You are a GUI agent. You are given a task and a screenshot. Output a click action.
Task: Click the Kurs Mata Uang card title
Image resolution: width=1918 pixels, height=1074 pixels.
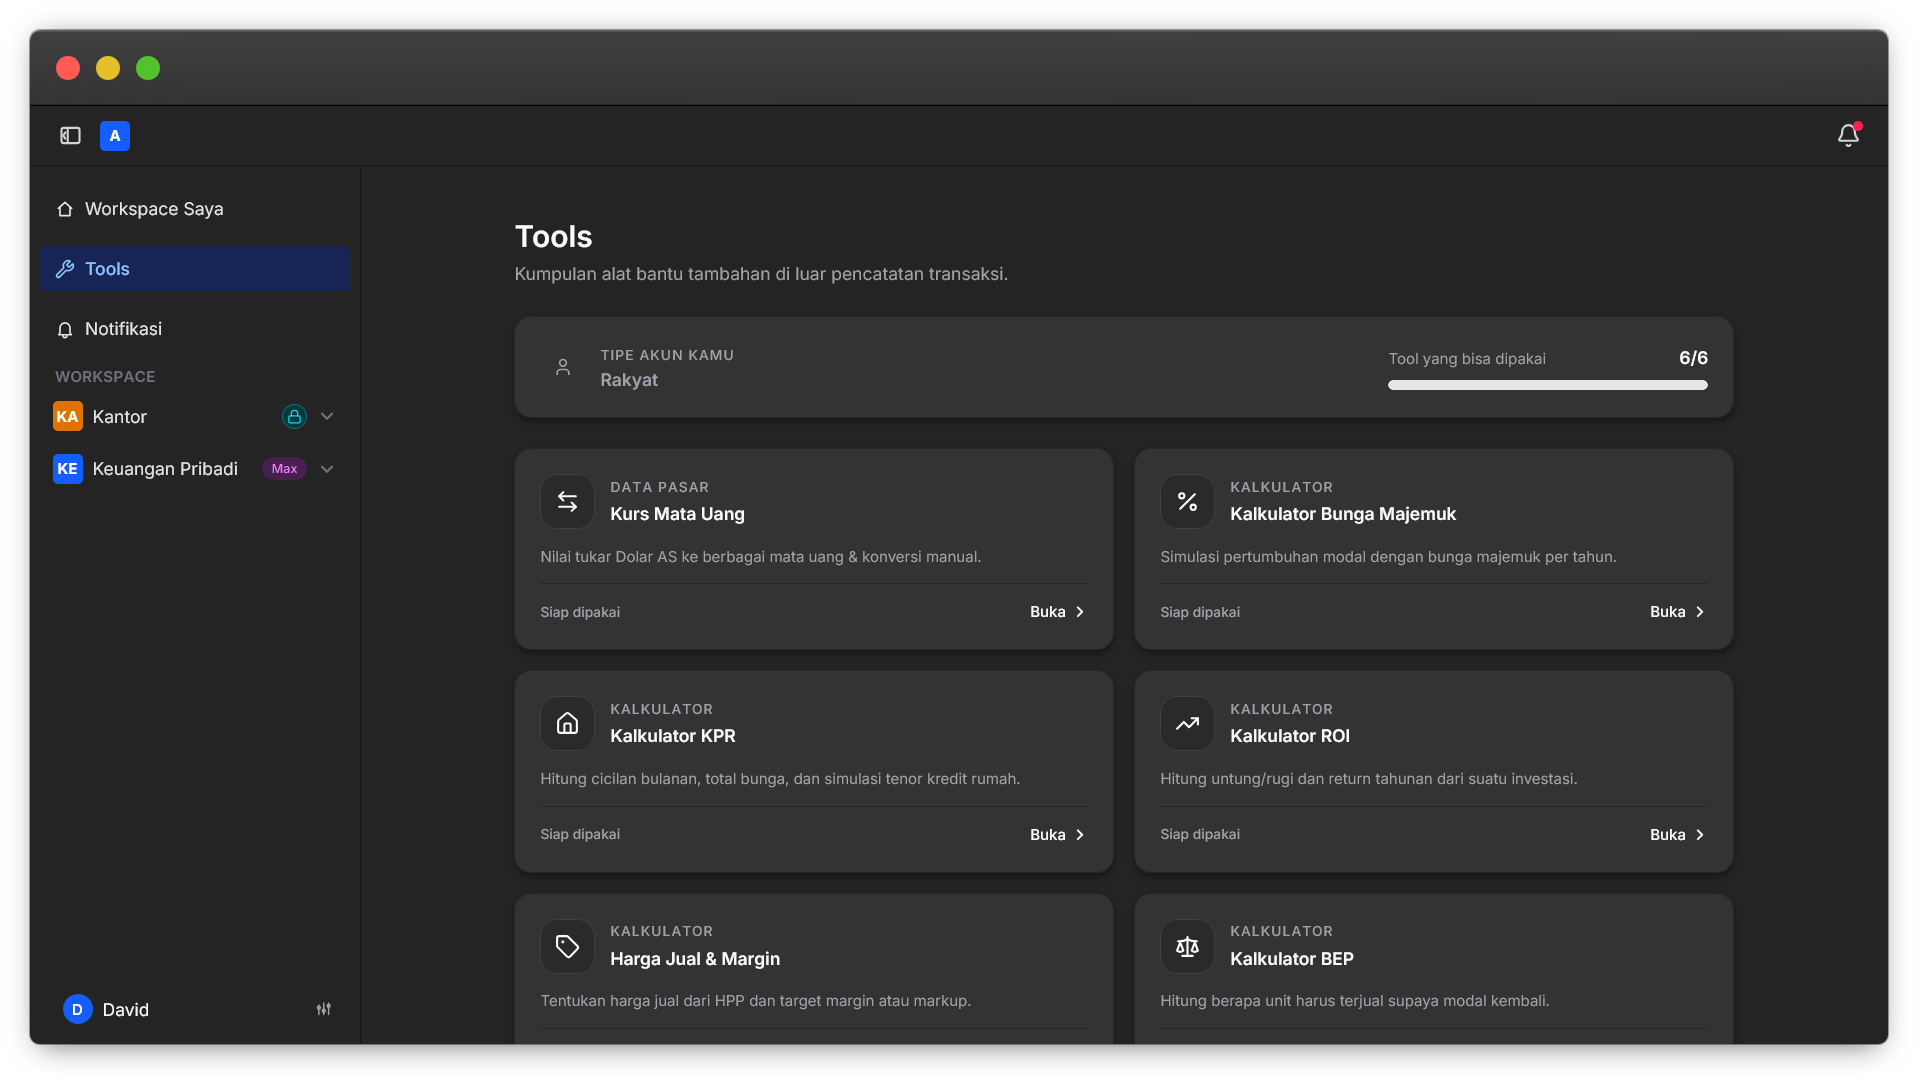(677, 514)
